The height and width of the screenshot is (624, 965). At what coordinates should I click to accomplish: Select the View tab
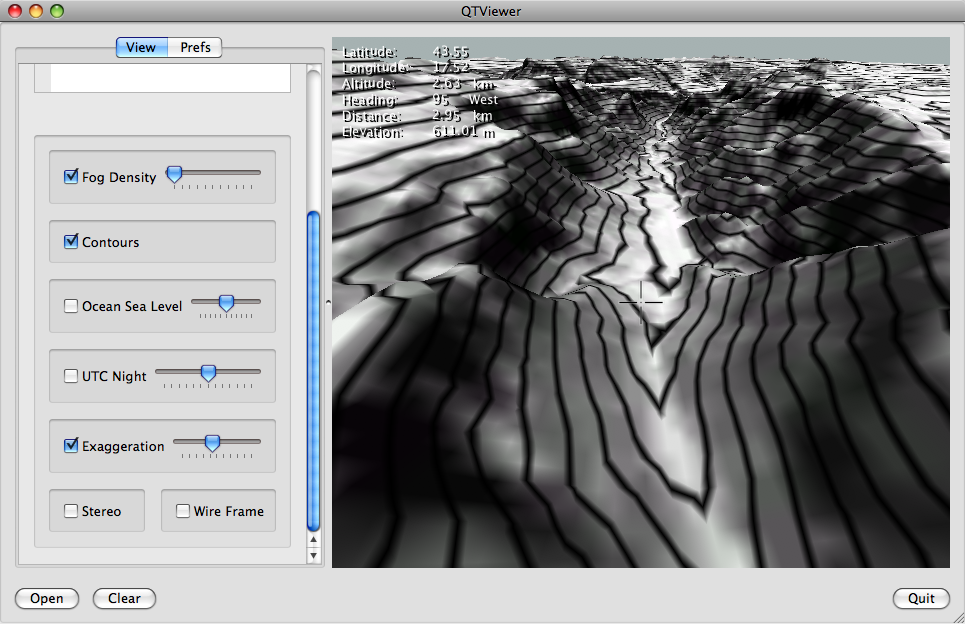(141, 47)
